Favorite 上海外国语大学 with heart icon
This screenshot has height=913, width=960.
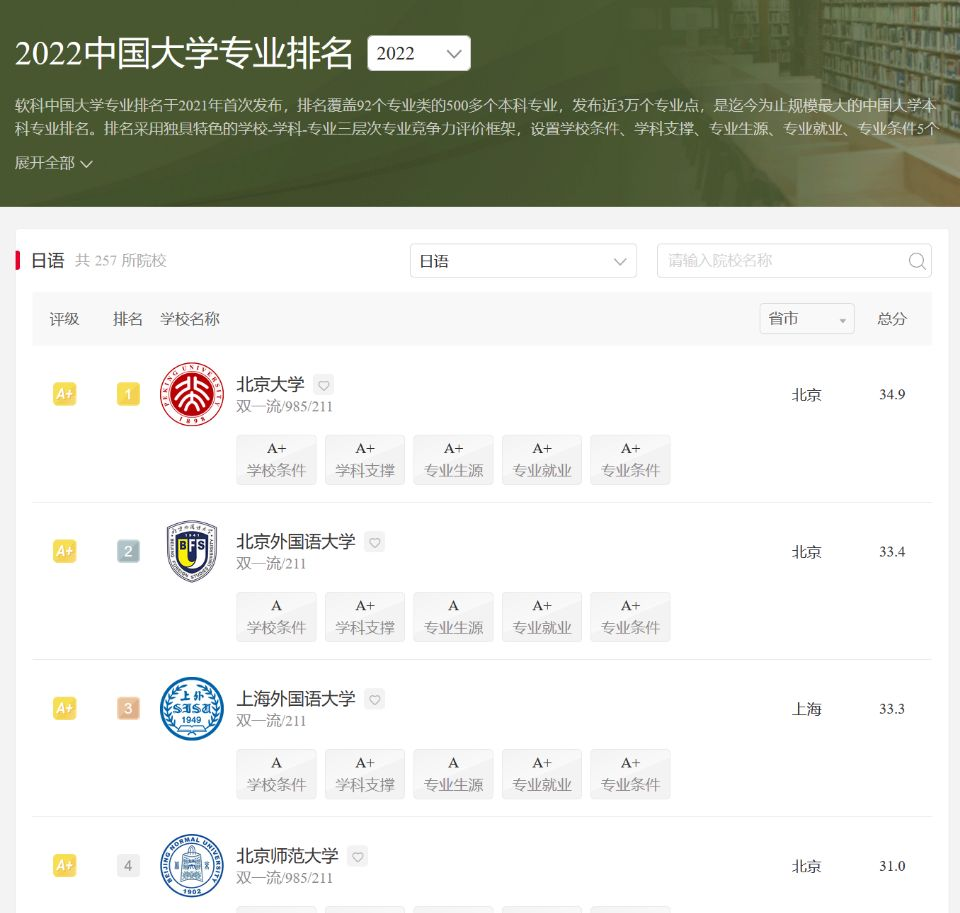tap(375, 699)
